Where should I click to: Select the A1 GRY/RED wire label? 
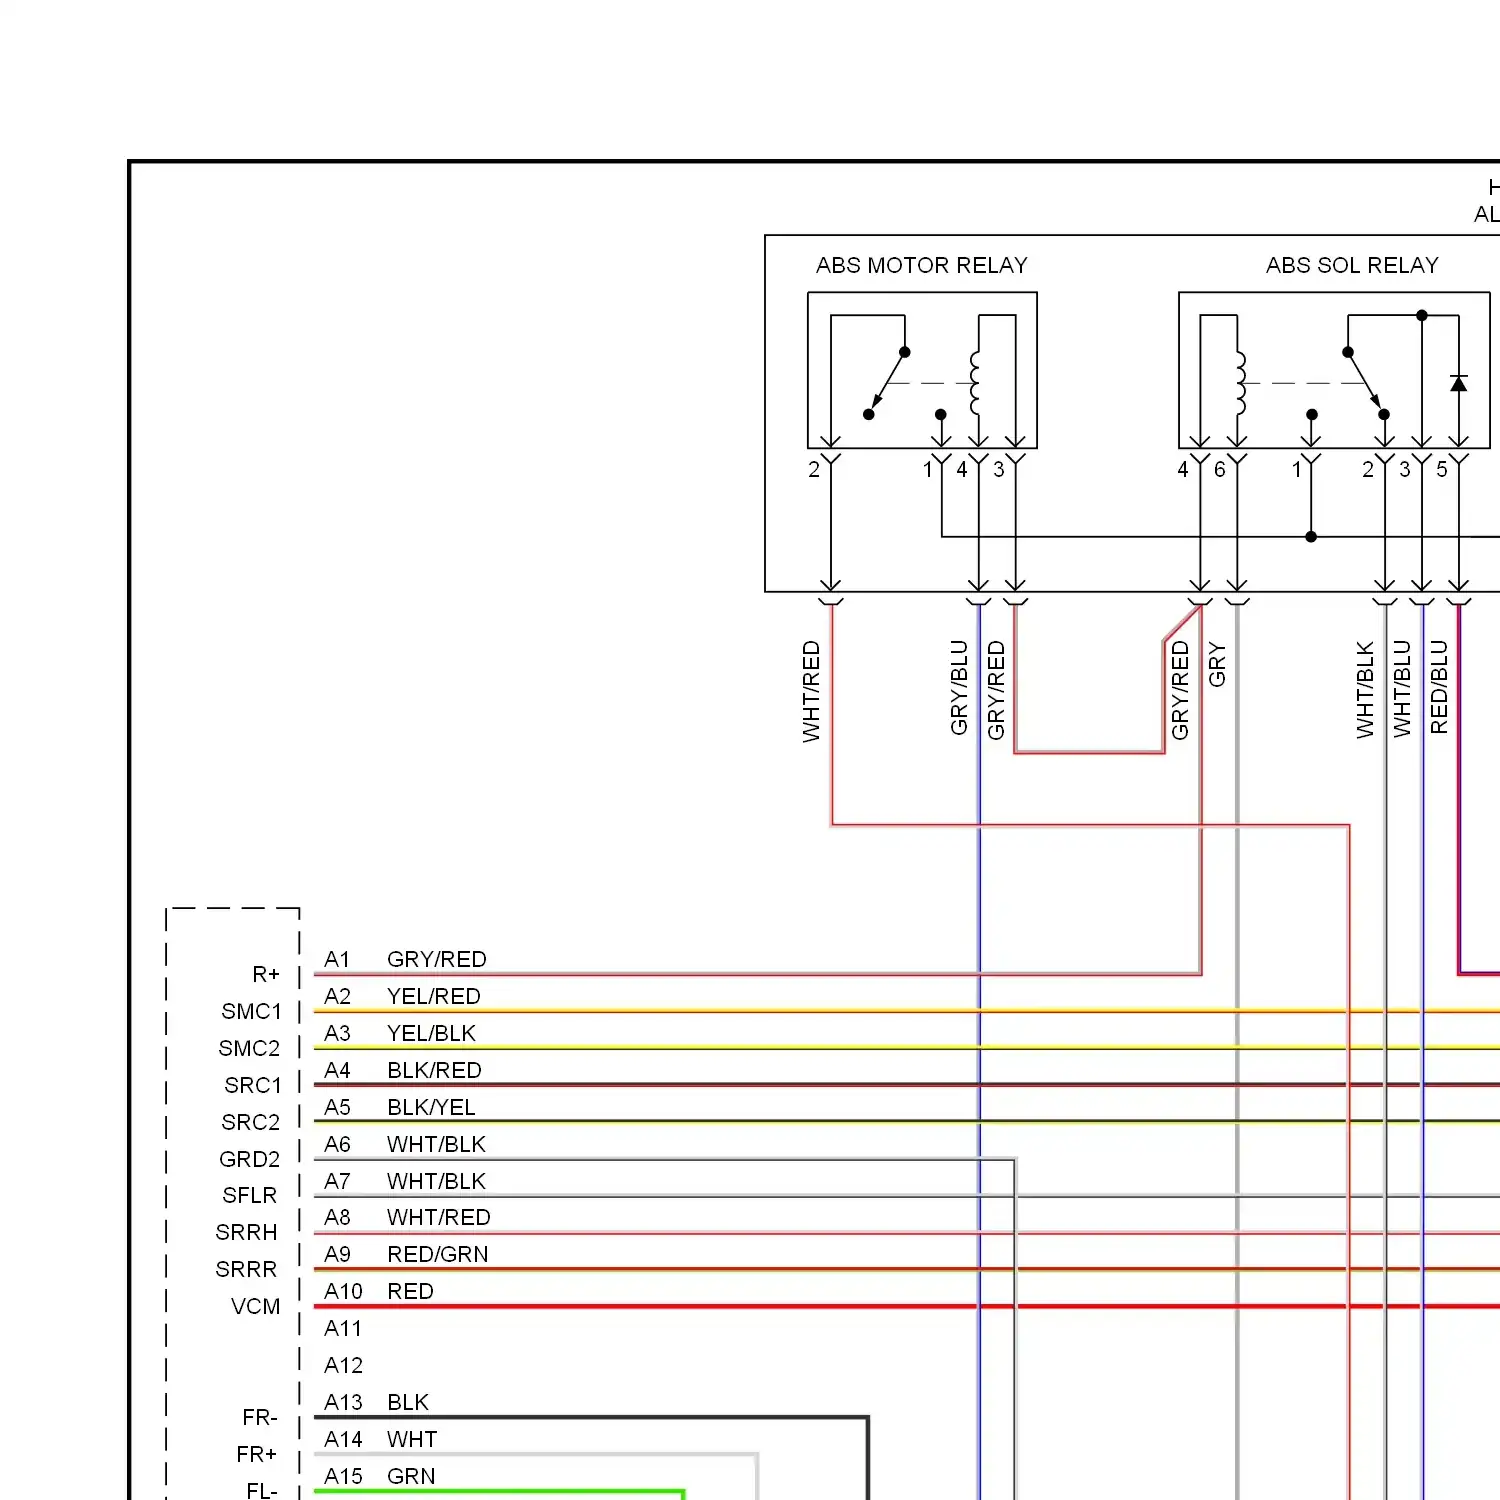pyautogui.click(x=405, y=959)
